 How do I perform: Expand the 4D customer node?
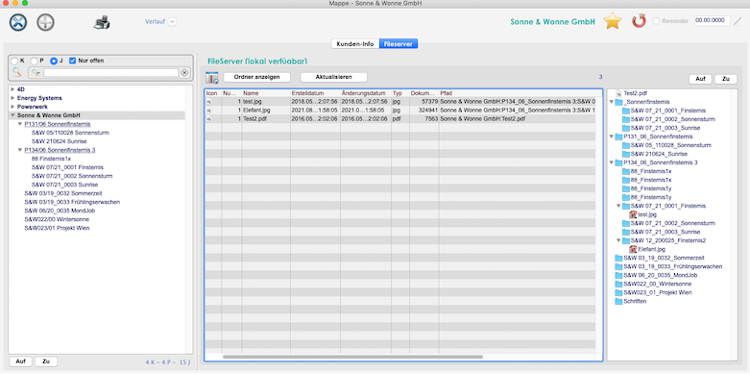pyautogui.click(x=12, y=89)
